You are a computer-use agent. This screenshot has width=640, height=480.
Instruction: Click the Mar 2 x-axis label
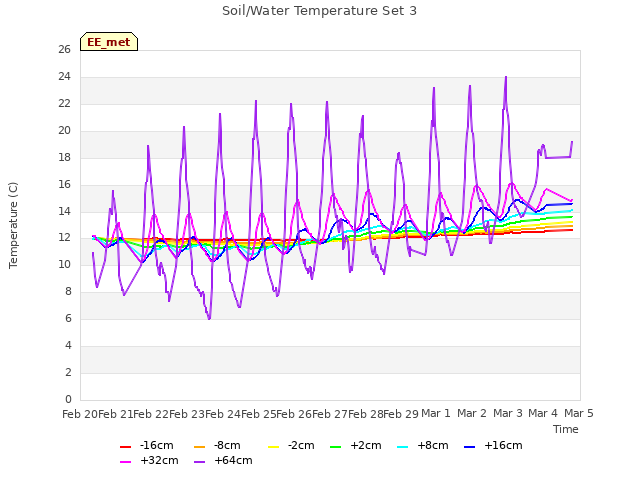pos(472,413)
